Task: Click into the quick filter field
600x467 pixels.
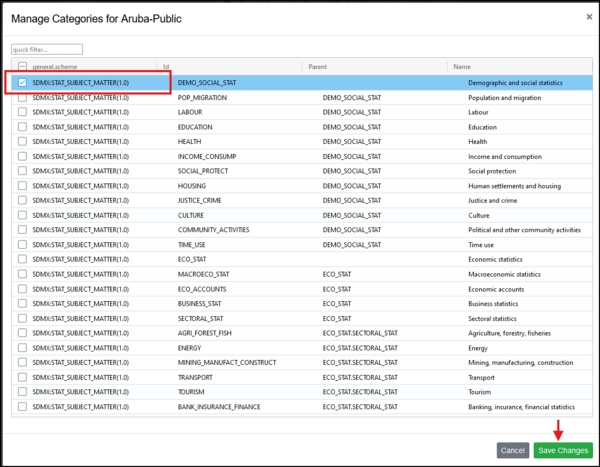Action: [x=47, y=48]
